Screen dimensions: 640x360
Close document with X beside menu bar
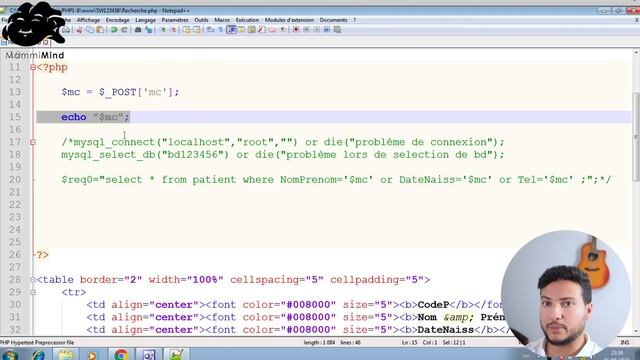click(x=636, y=20)
